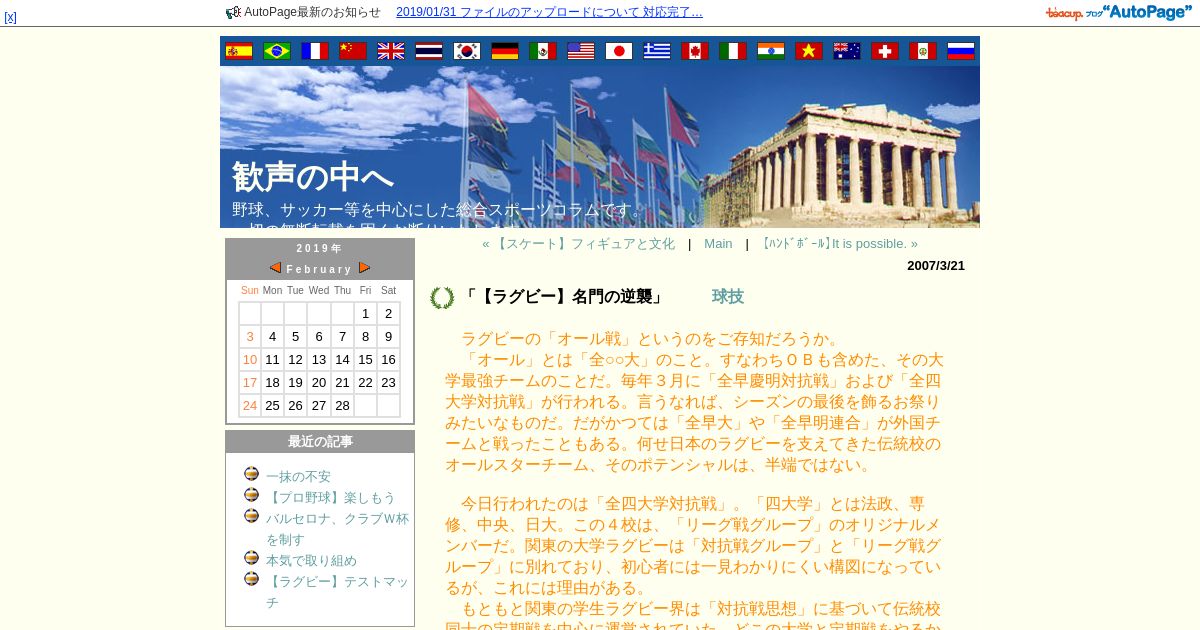Viewport: 1200px width, 630px height.
Task: Click the Italy flag icon
Action: point(733,51)
